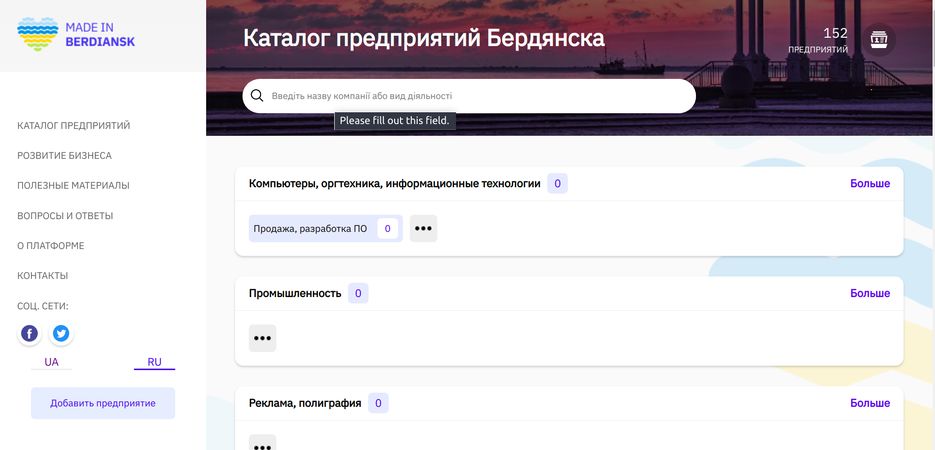Open Вопросы и ответы page
The width and height of the screenshot is (935, 450).
(x=65, y=216)
